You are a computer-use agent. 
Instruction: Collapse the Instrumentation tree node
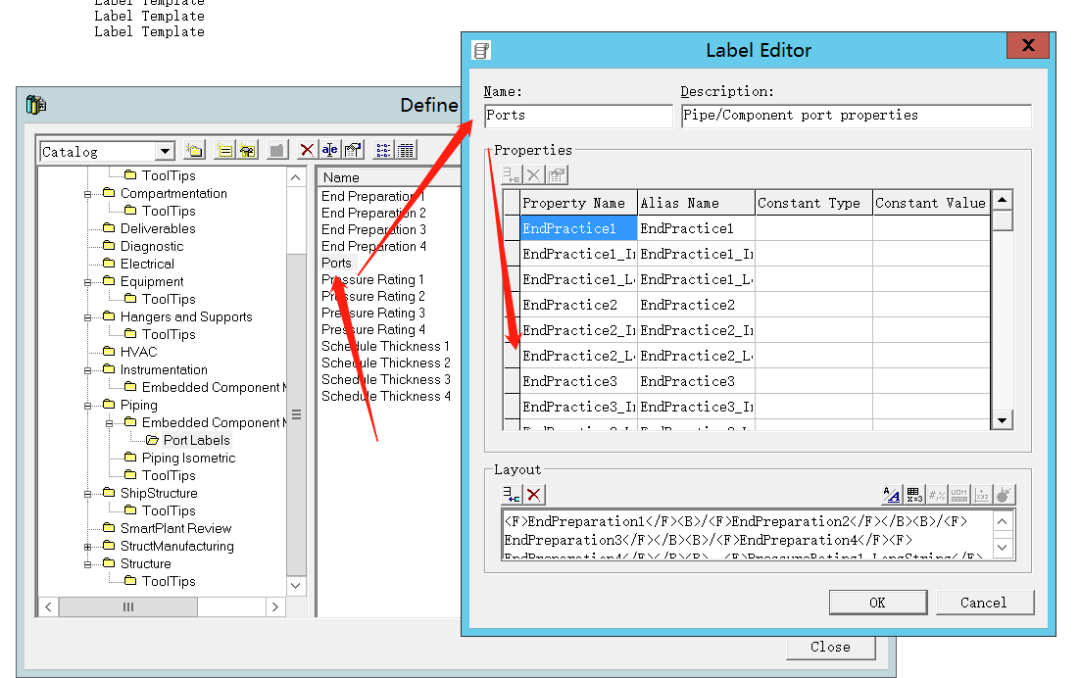87,371
